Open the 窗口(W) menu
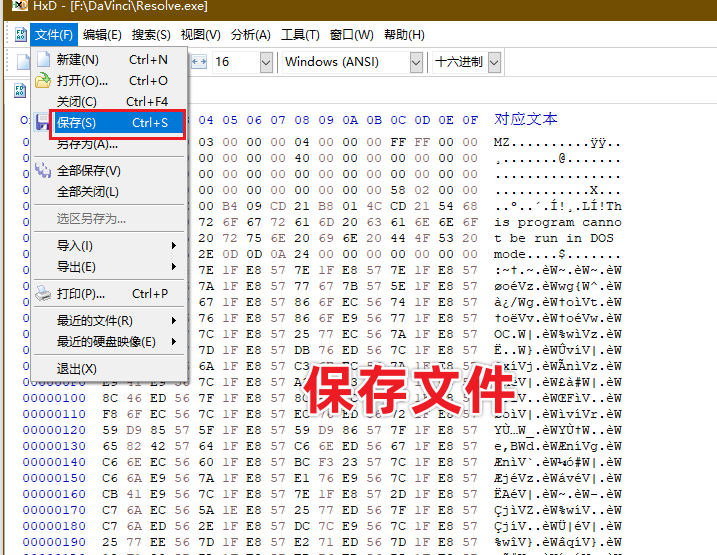 pos(351,35)
